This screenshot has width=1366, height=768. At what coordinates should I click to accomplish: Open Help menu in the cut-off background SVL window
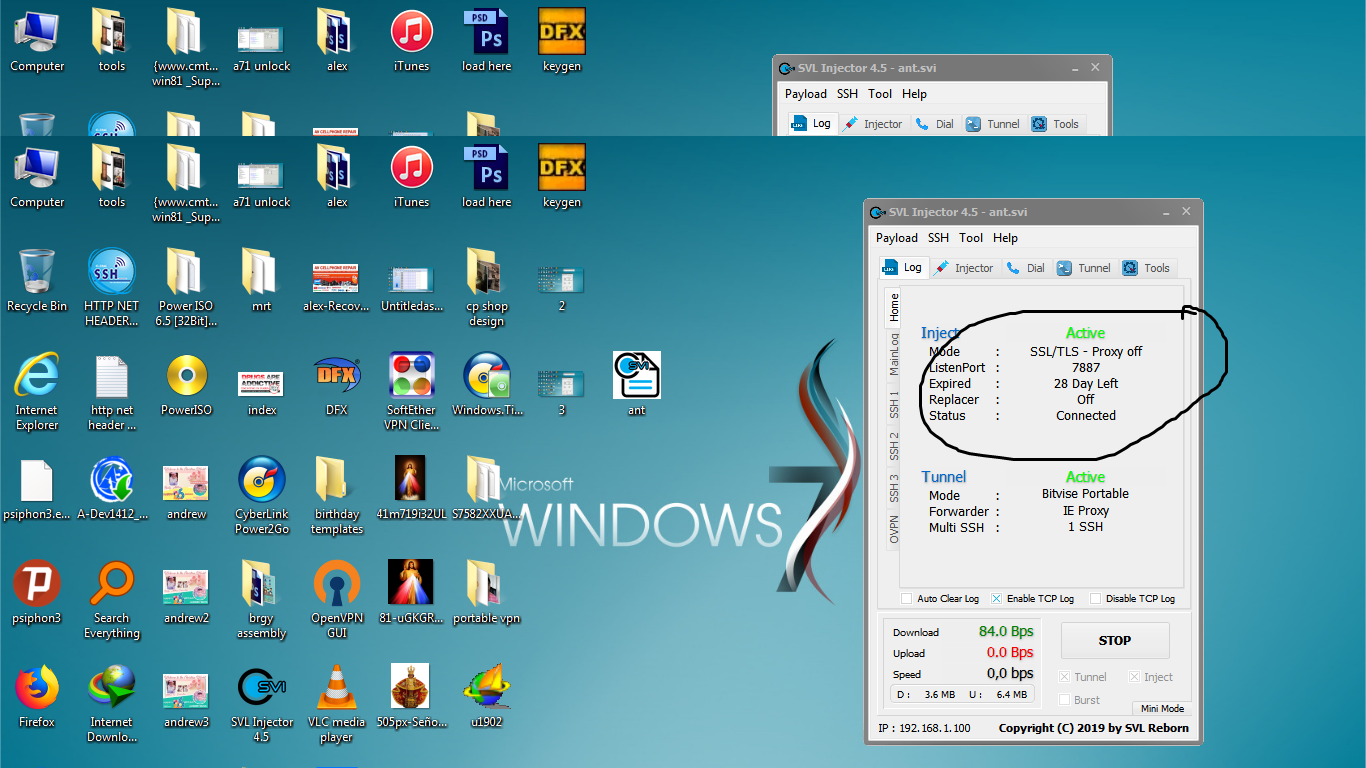[914, 94]
